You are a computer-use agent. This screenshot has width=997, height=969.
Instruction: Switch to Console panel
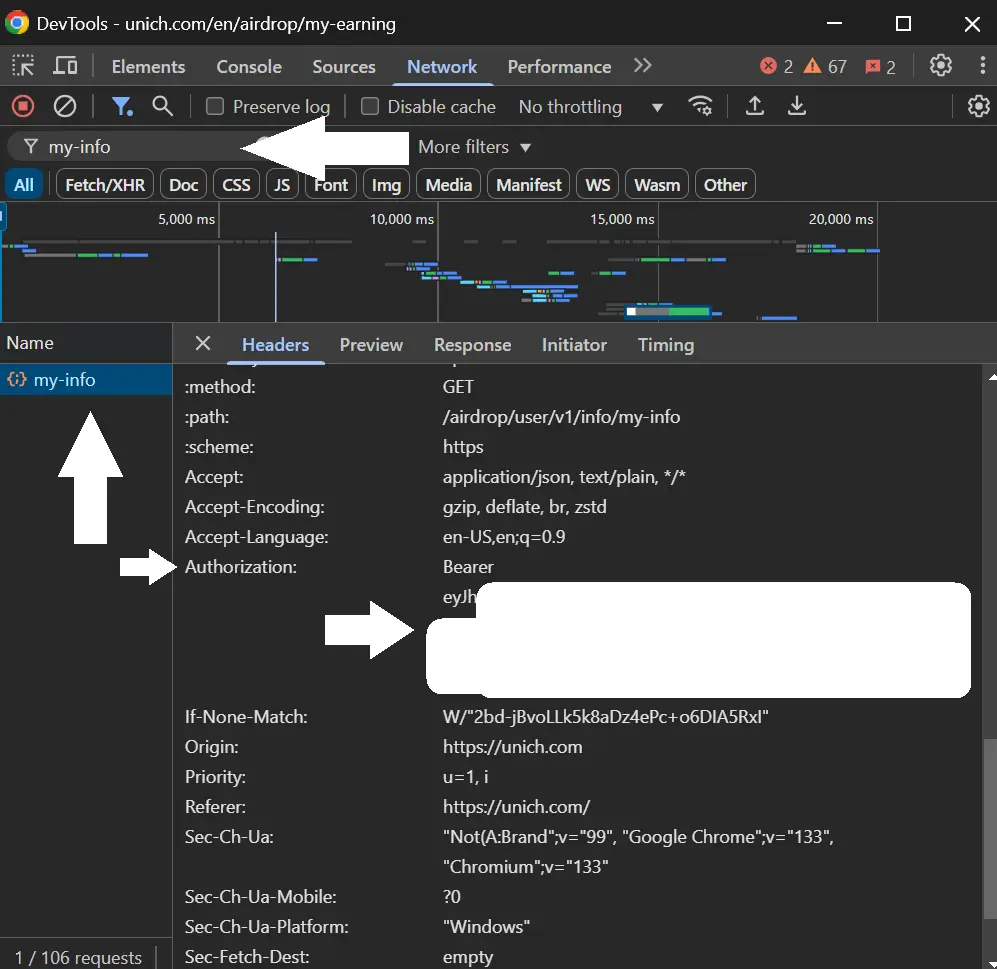[x=249, y=66]
